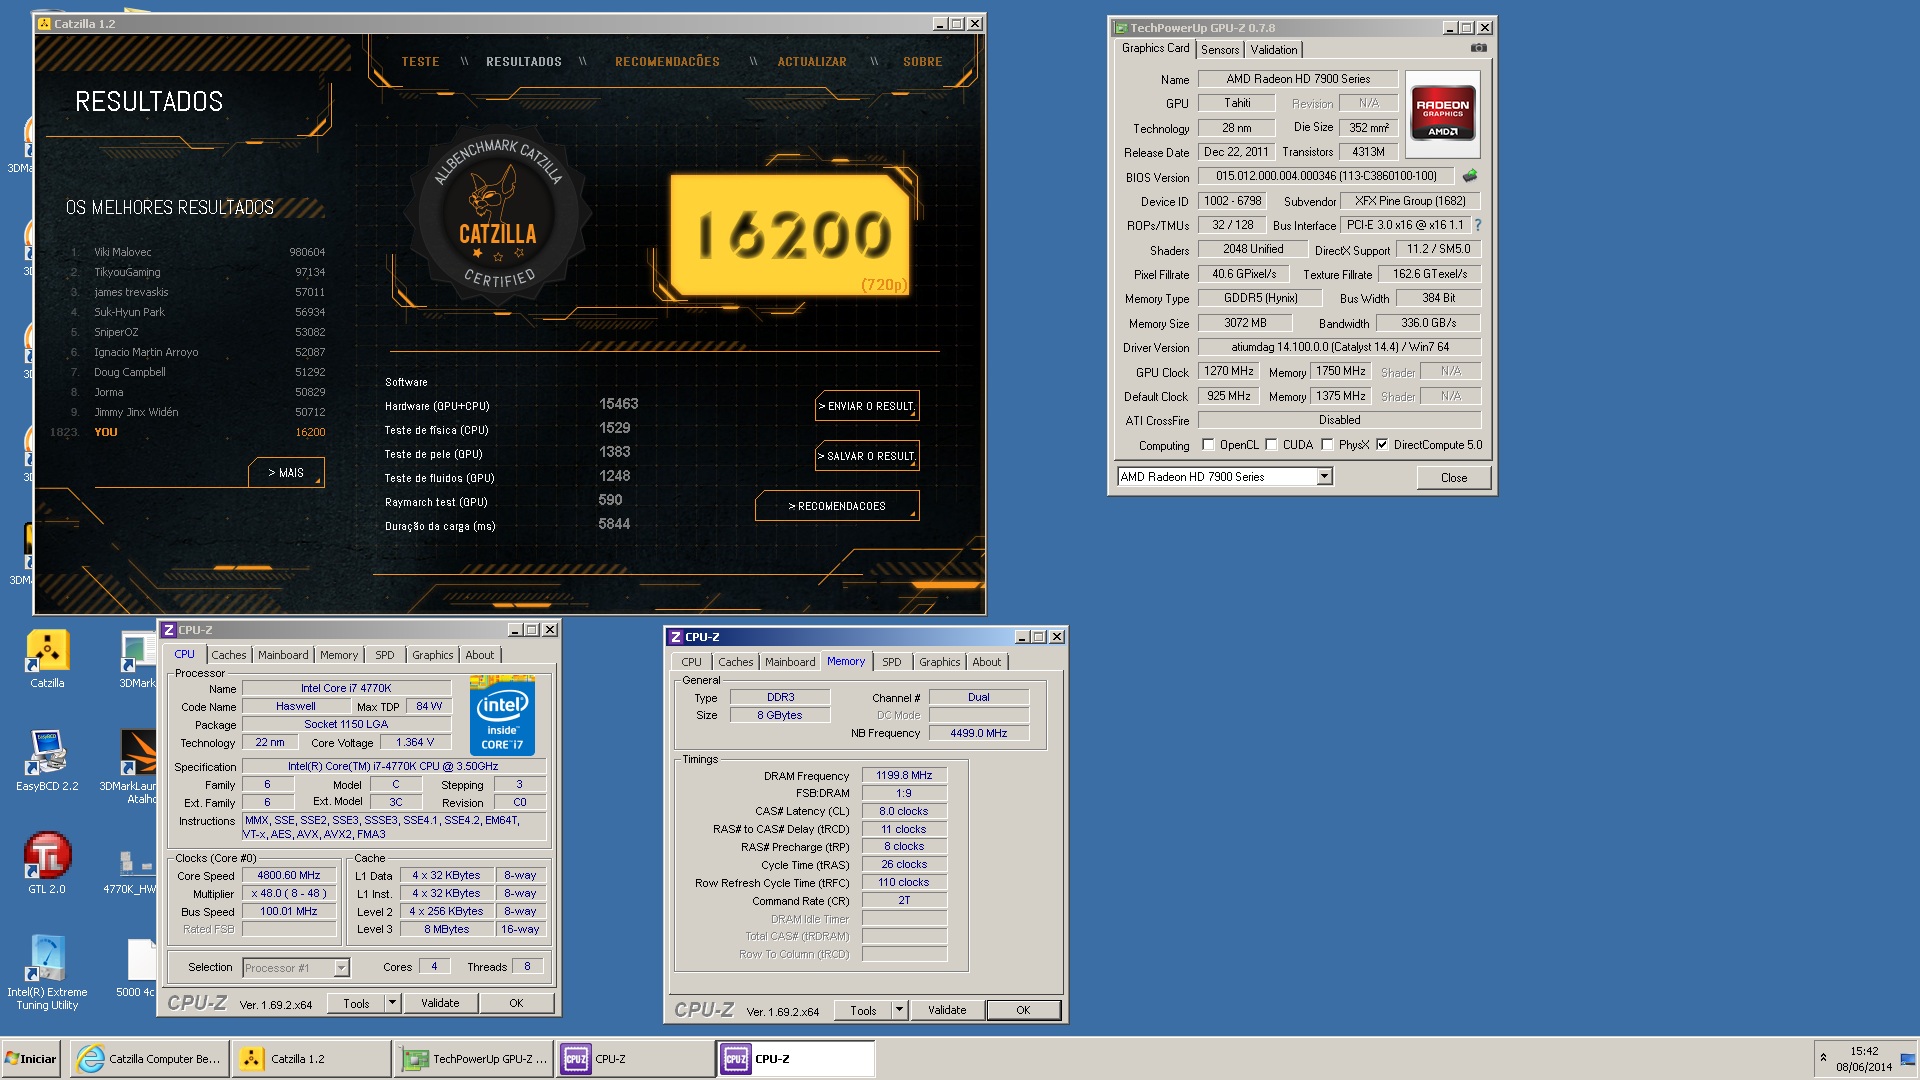The image size is (1920, 1080).
Task: Click the show desktop tray icon
Action: (1908, 1060)
